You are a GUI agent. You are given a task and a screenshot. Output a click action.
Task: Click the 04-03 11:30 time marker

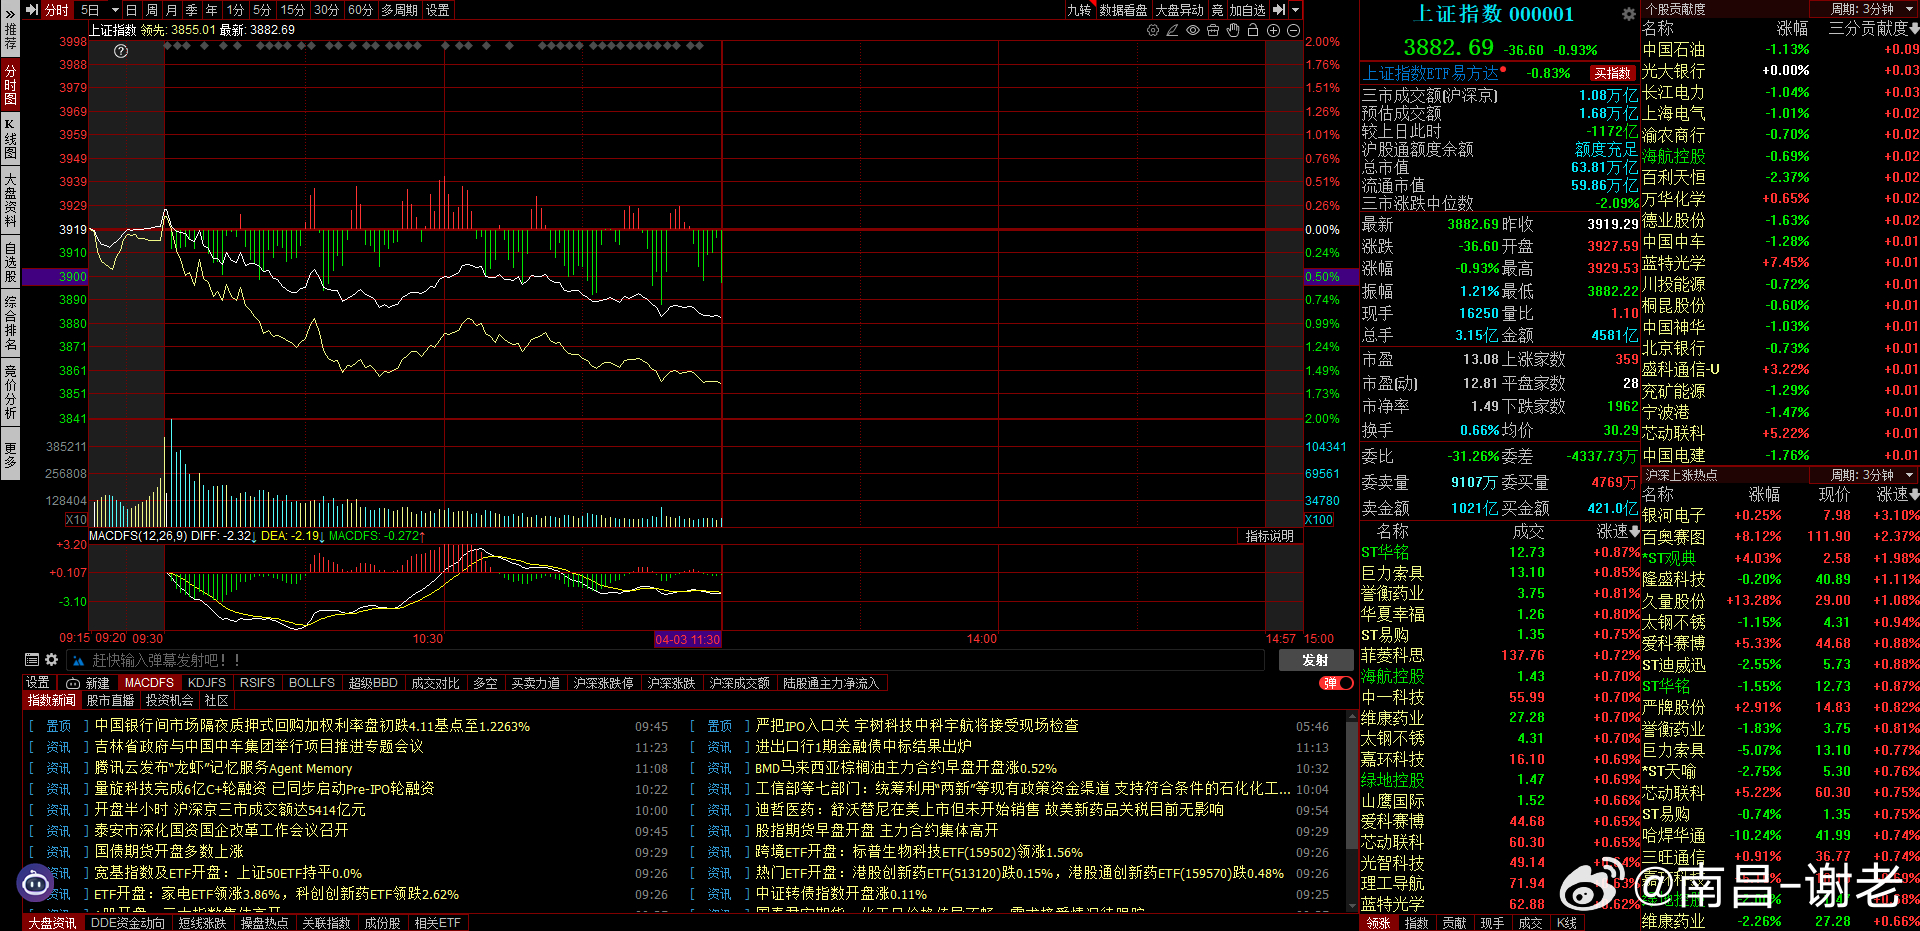click(x=688, y=639)
